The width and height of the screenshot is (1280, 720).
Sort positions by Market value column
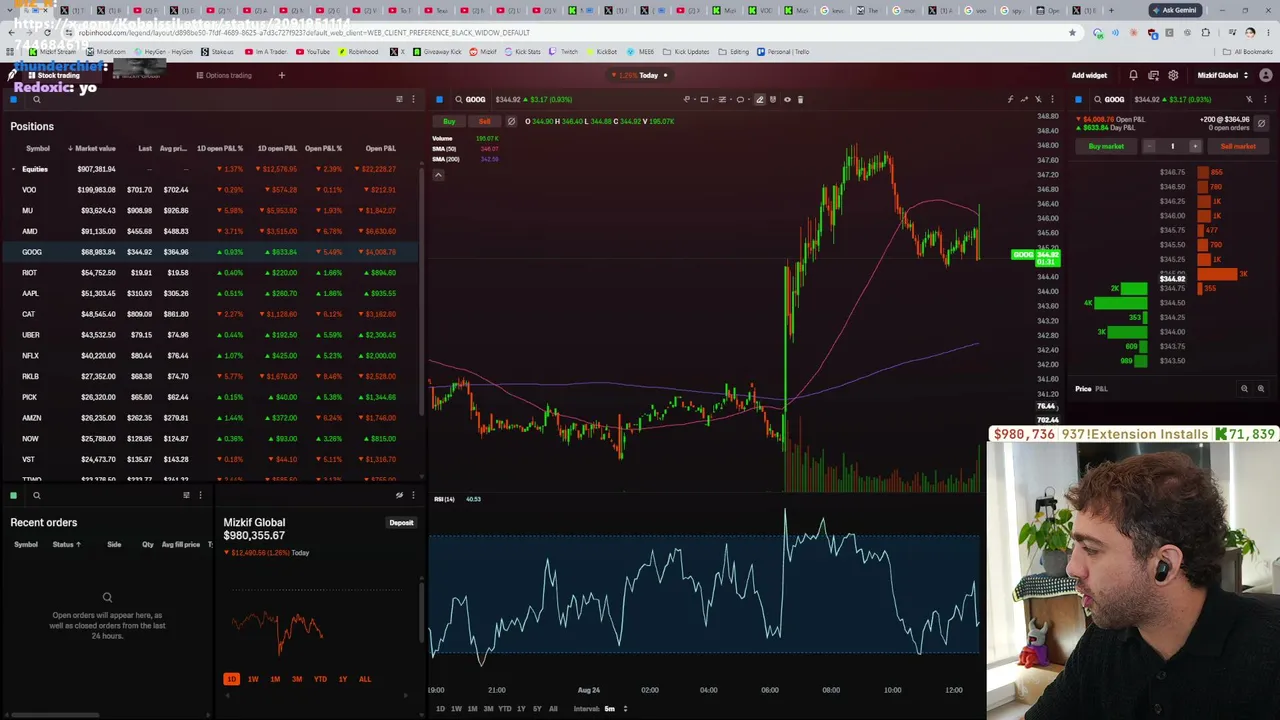[92, 148]
